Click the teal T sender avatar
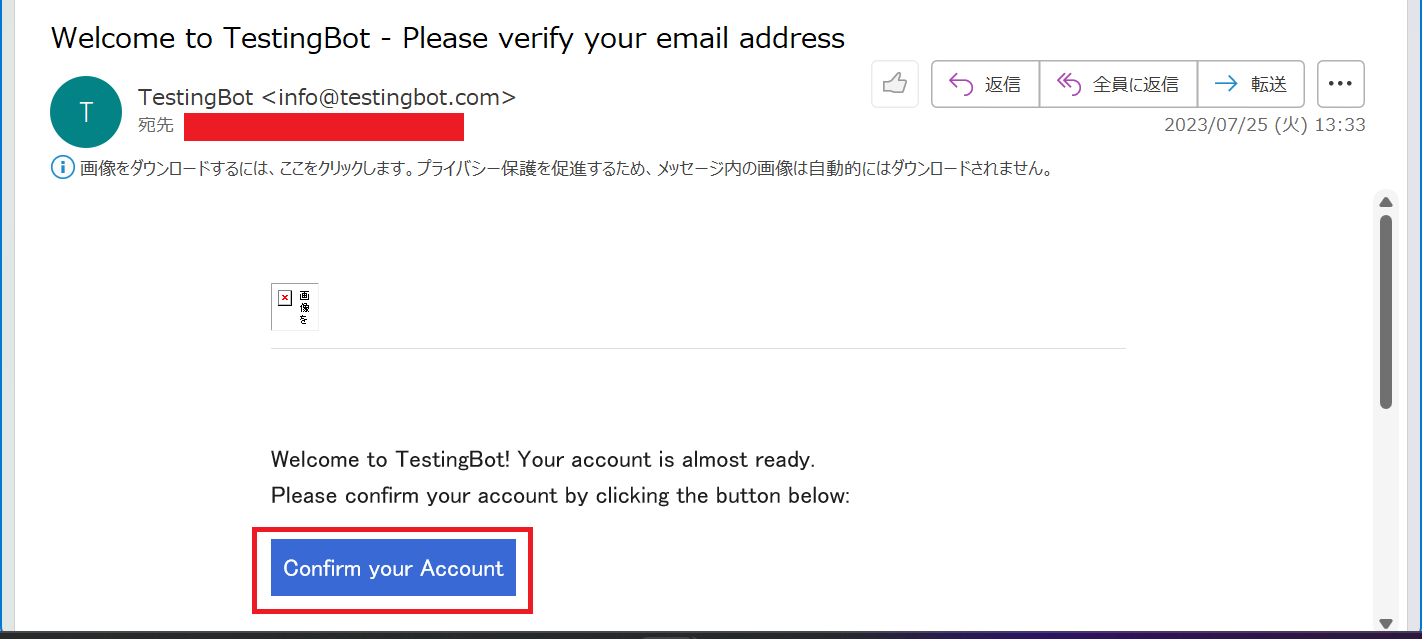Image resolution: width=1422 pixels, height=639 pixels. tap(86, 112)
